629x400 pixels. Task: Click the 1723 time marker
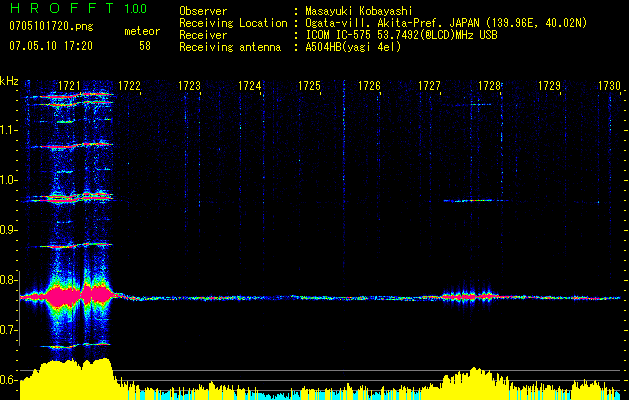pos(189,86)
